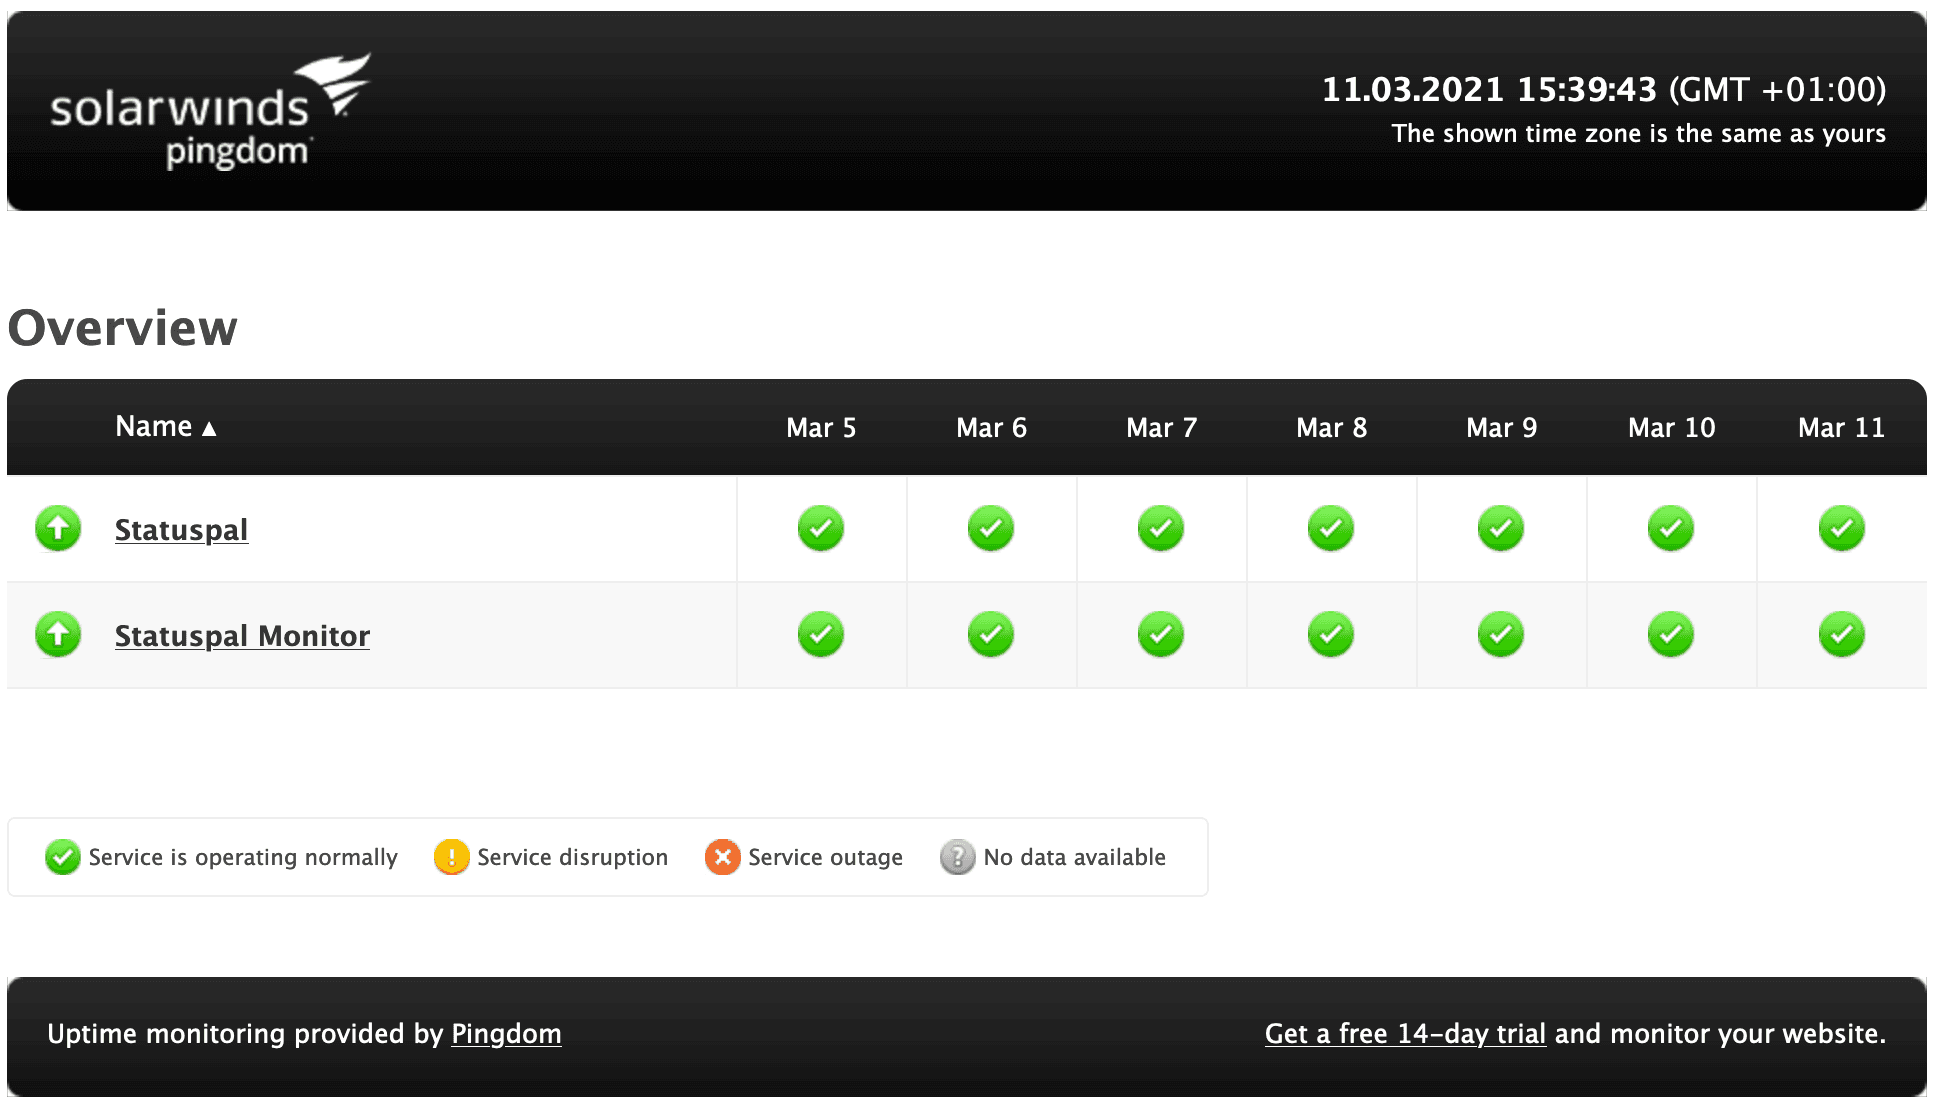Click the Mar 6 column header

(991, 428)
